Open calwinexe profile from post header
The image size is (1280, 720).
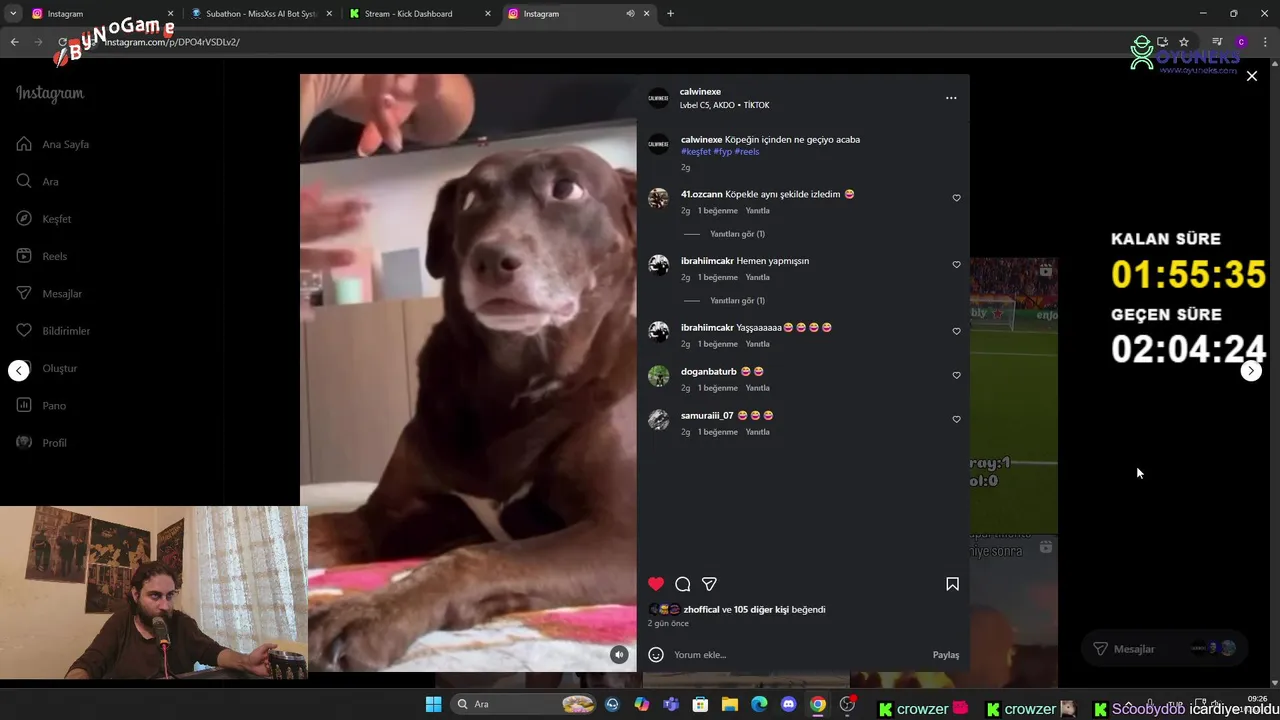coord(700,92)
